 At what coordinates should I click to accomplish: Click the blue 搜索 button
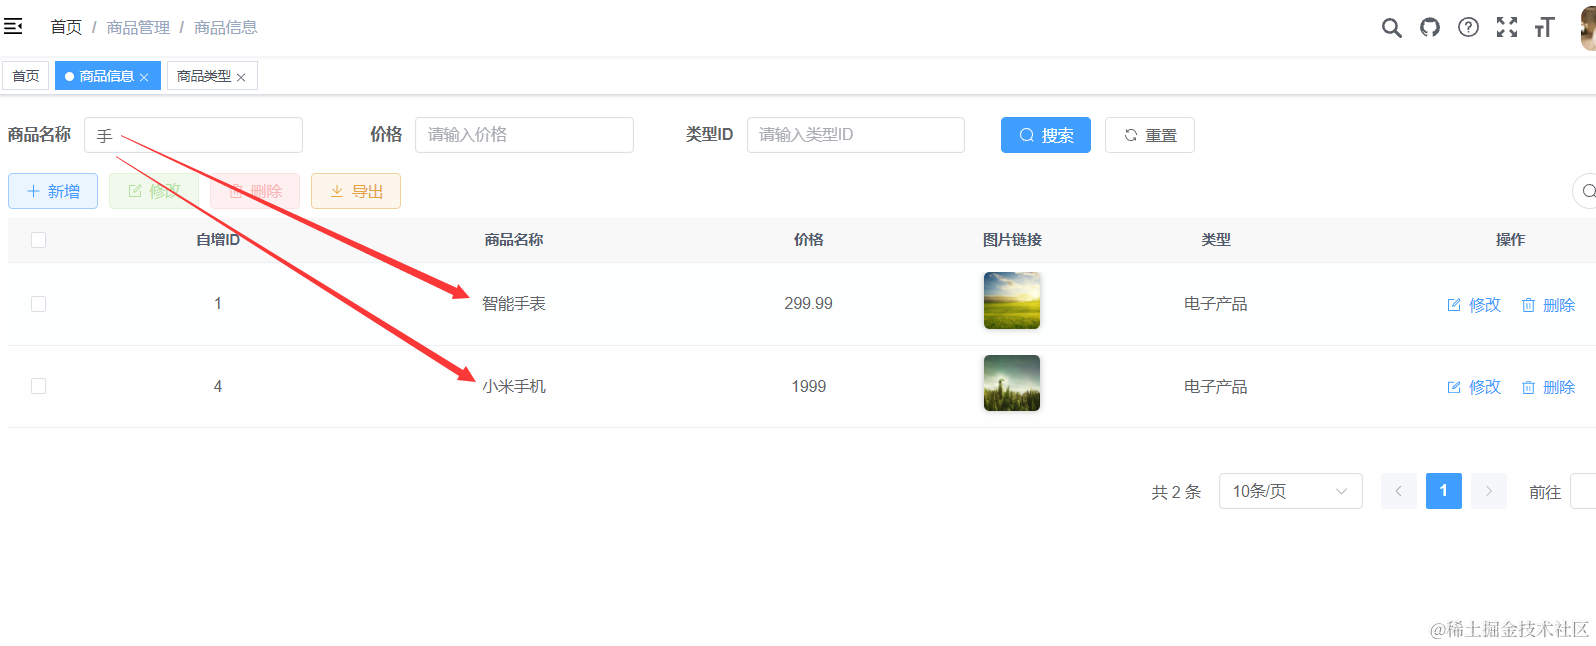(1045, 135)
